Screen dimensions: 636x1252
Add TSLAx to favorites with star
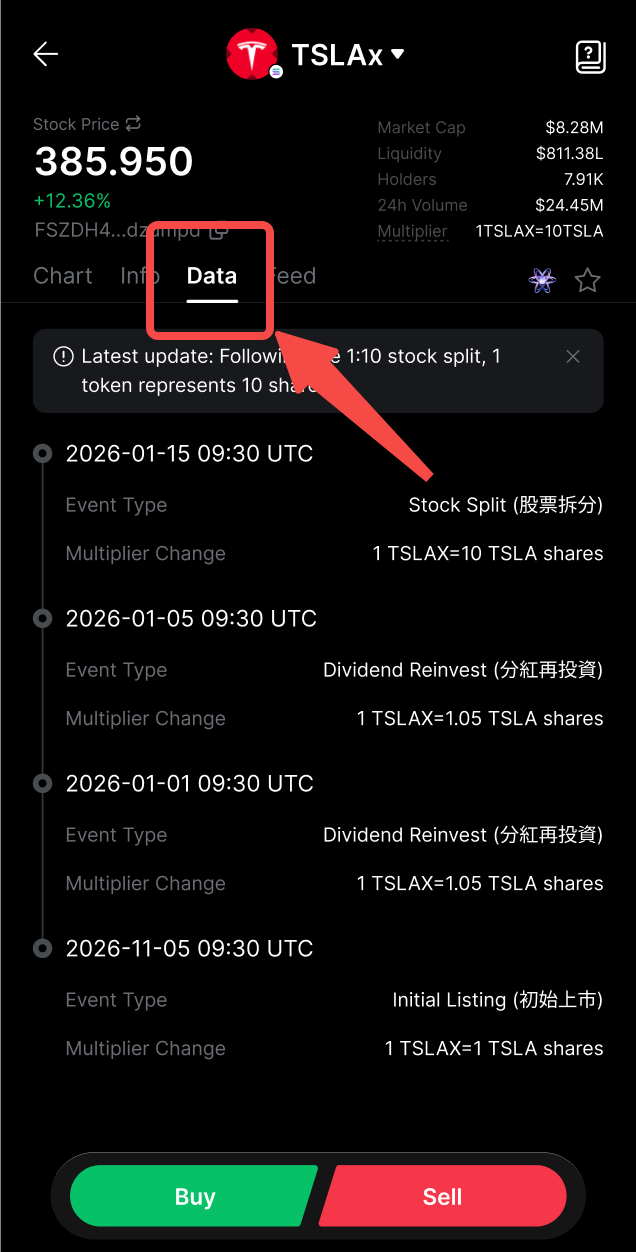click(588, 280)
